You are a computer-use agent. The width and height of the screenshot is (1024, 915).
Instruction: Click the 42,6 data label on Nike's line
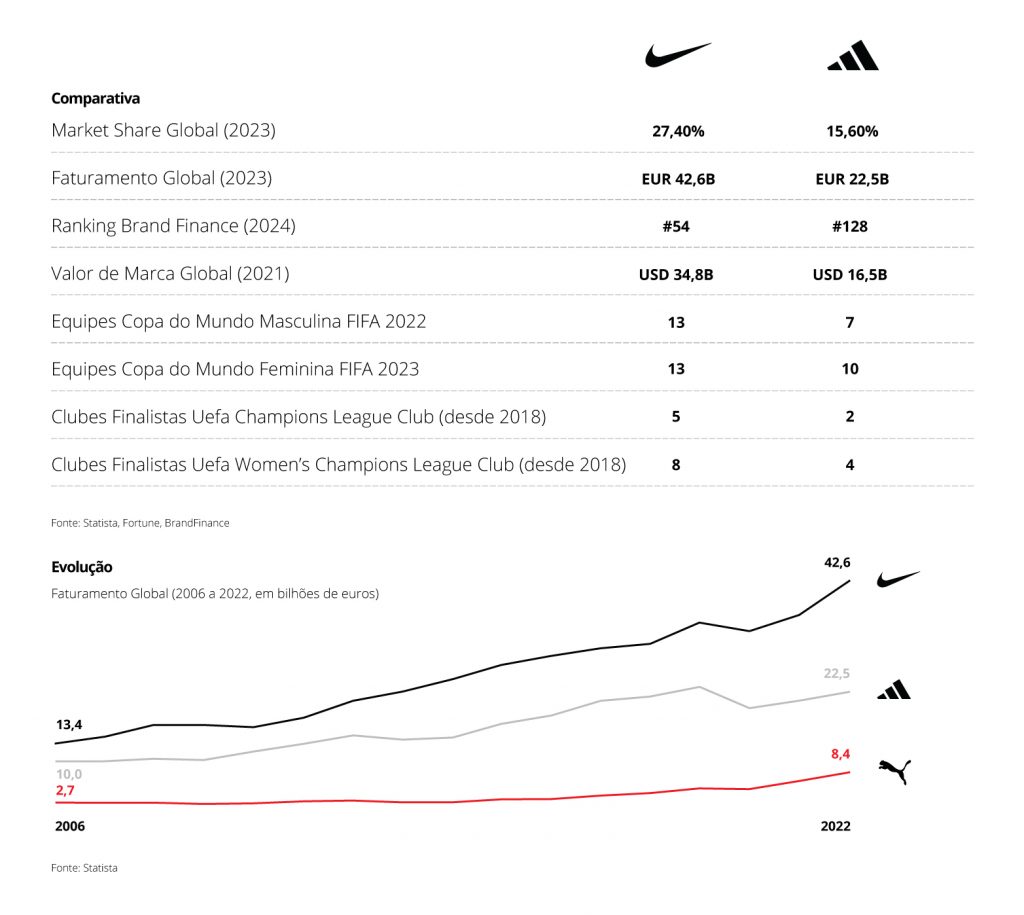836,562
